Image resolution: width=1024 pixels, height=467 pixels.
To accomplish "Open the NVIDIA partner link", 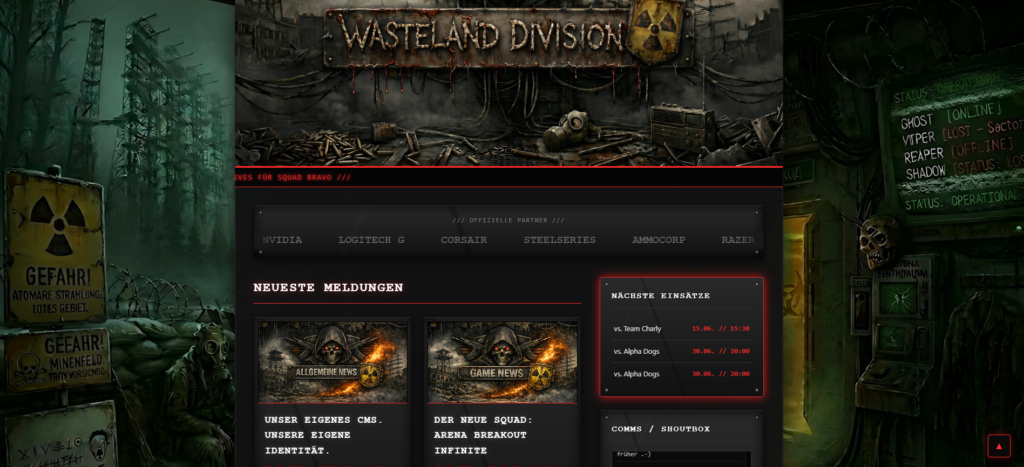I will pos(282,240).
